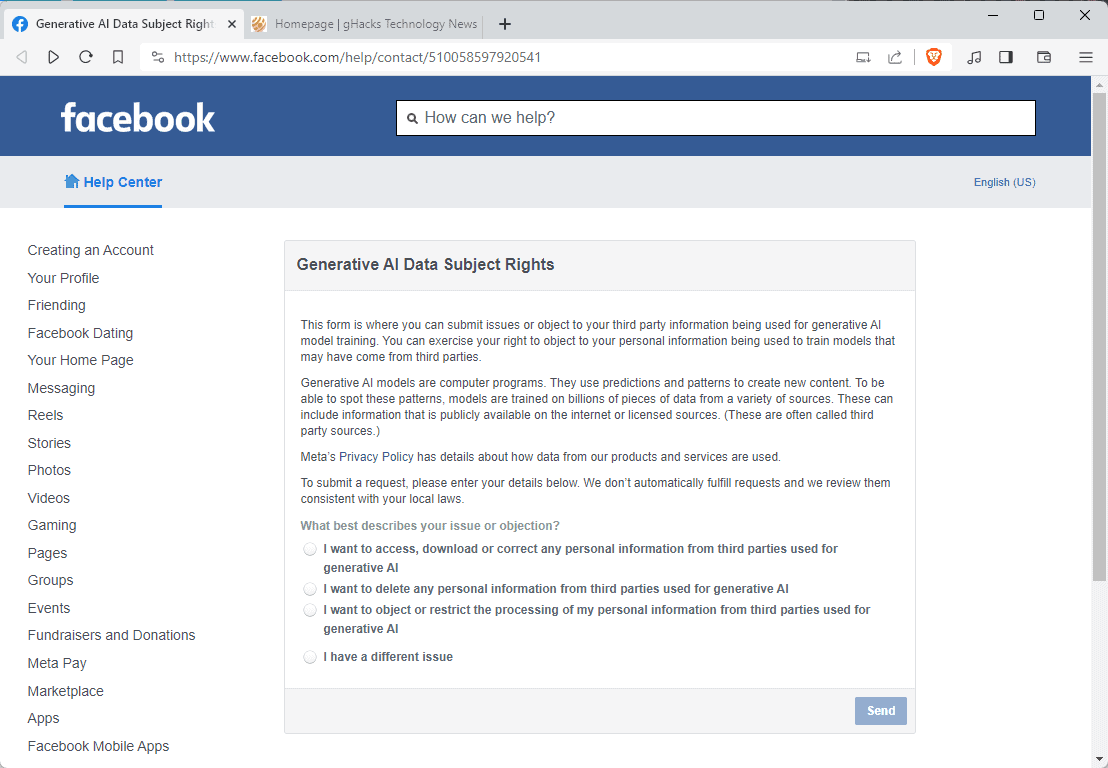Select the access, download or correct option
The width and height of the screenshot is (1108, 768).
click(310, 549)
